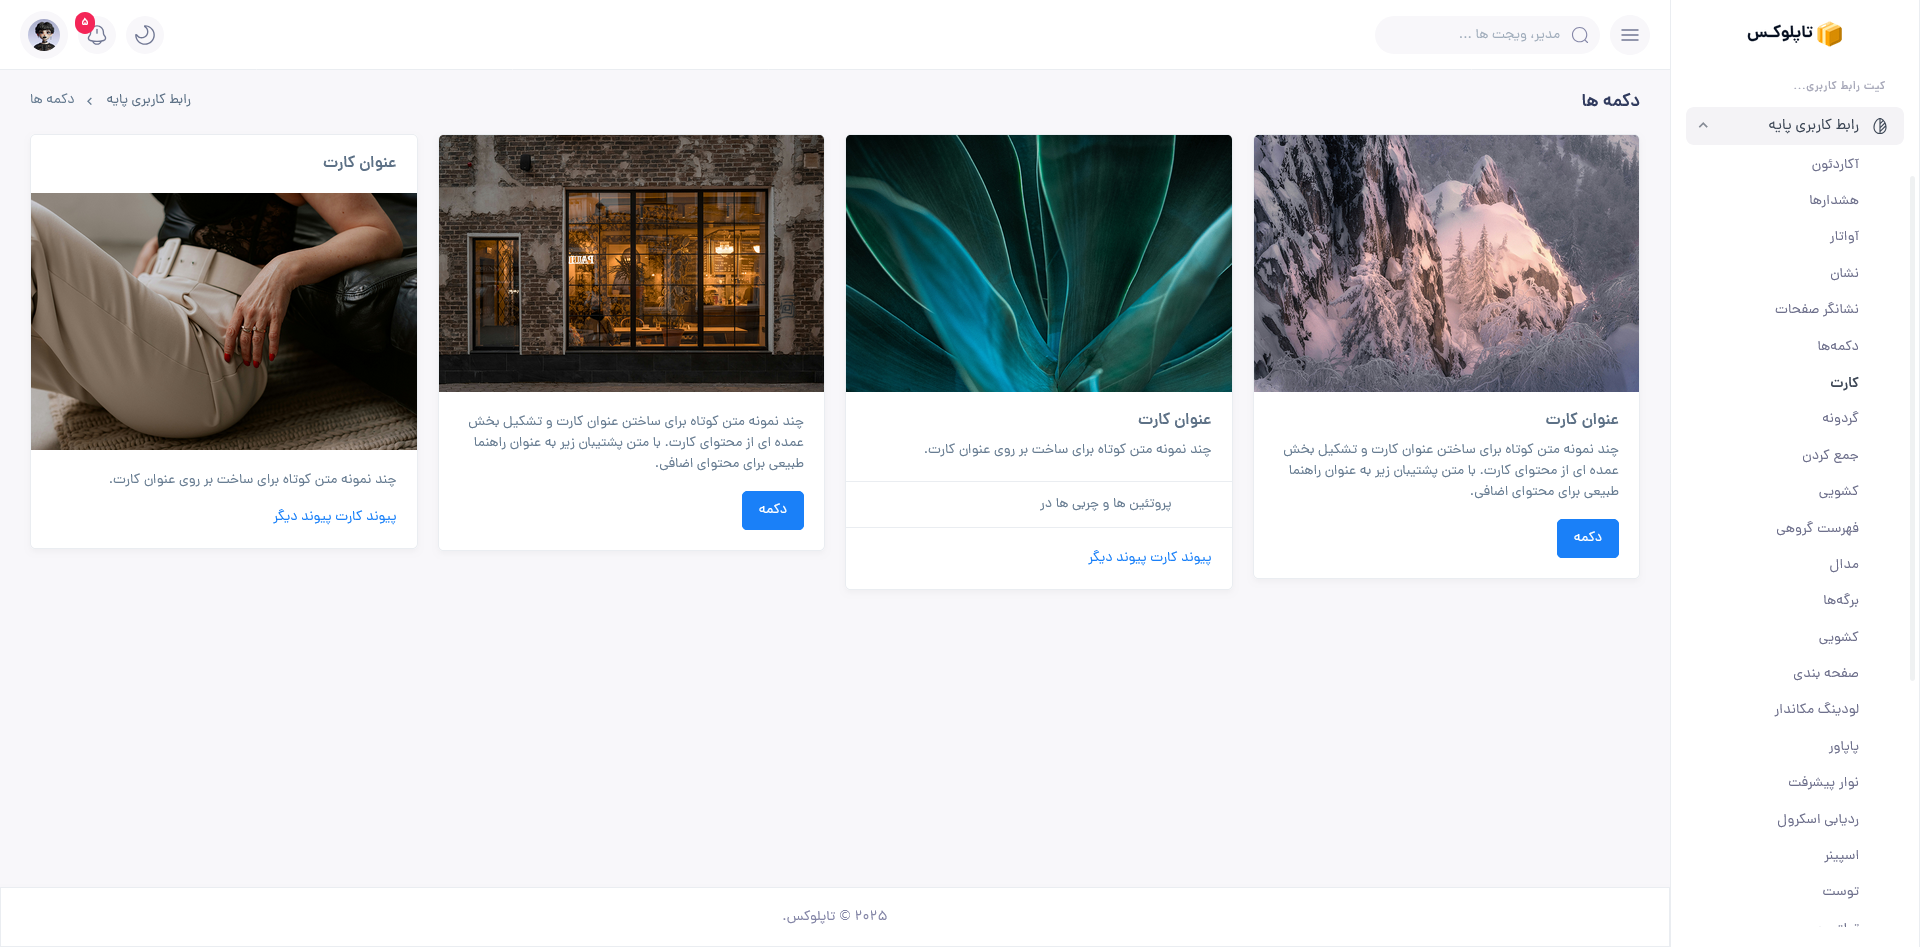Viewport: 1920px width, 947px height.
Task: Click دکمه ها at the breadcrumb end
Action: (52, 100)
